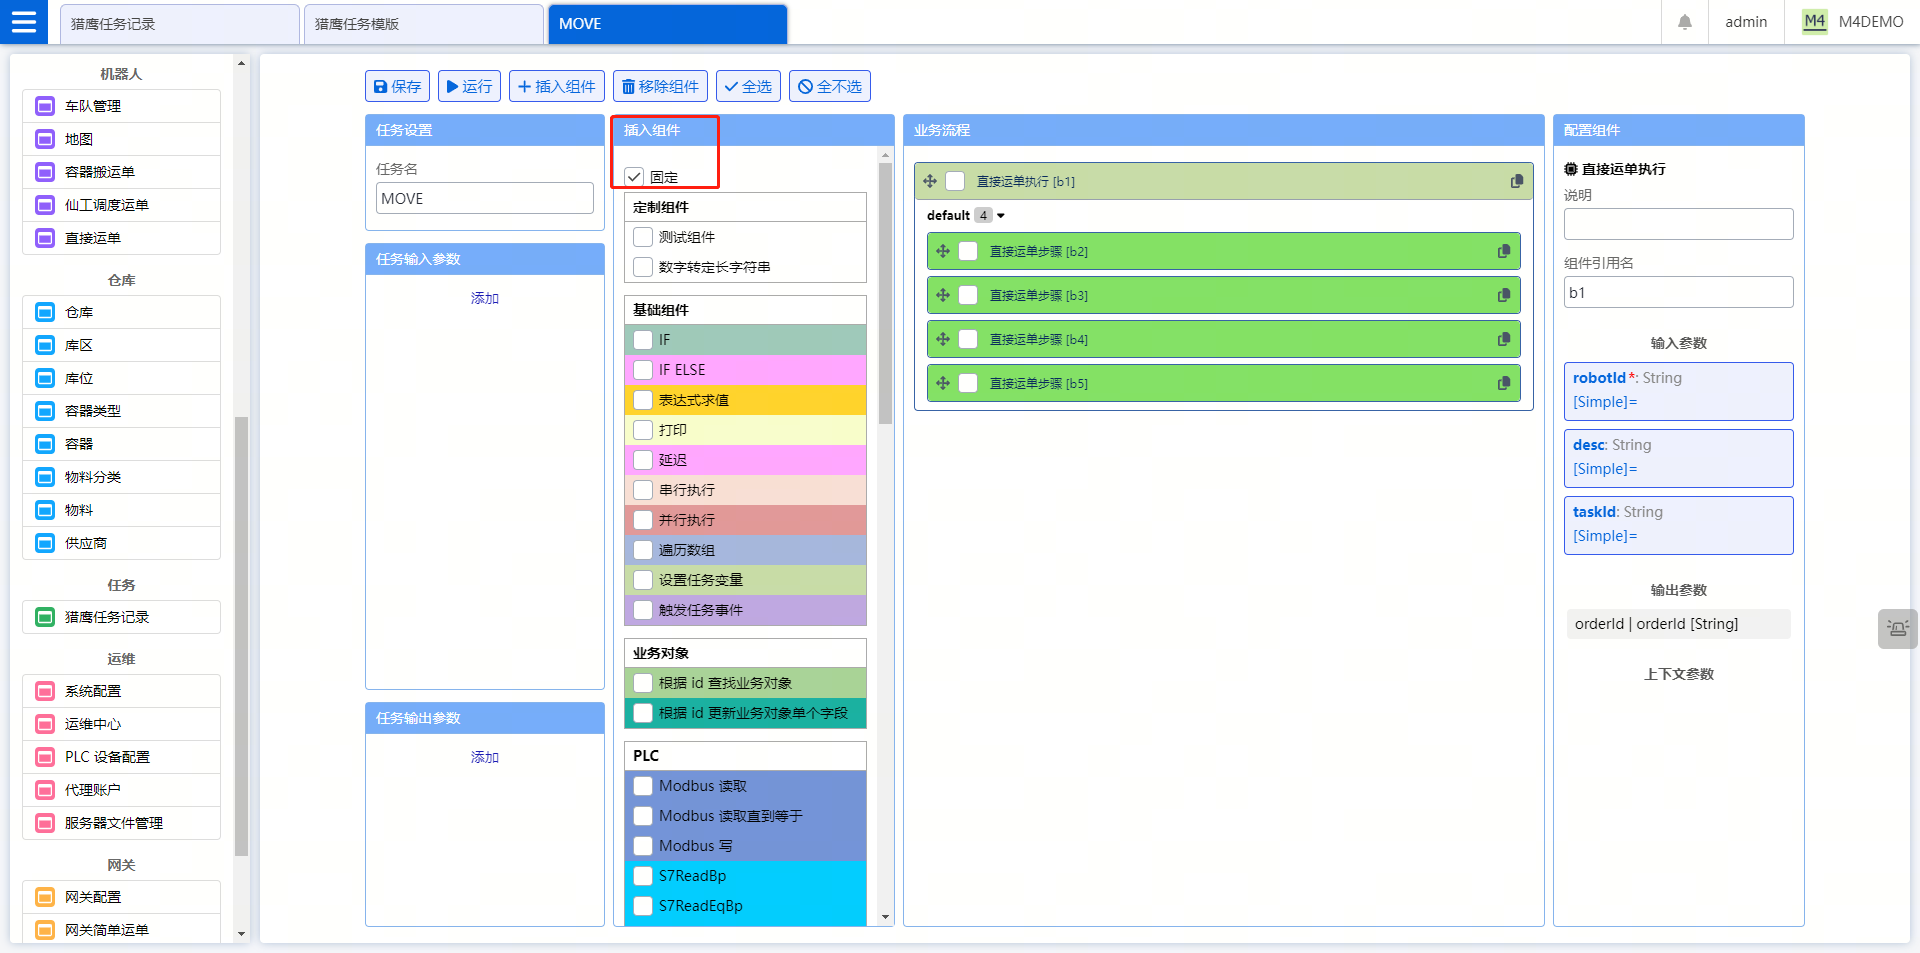Image resolution: width=1920 pixels, height=953 pixels.
Task: Click 物料 sidebar icon
Action: click(x=45, y=510)
